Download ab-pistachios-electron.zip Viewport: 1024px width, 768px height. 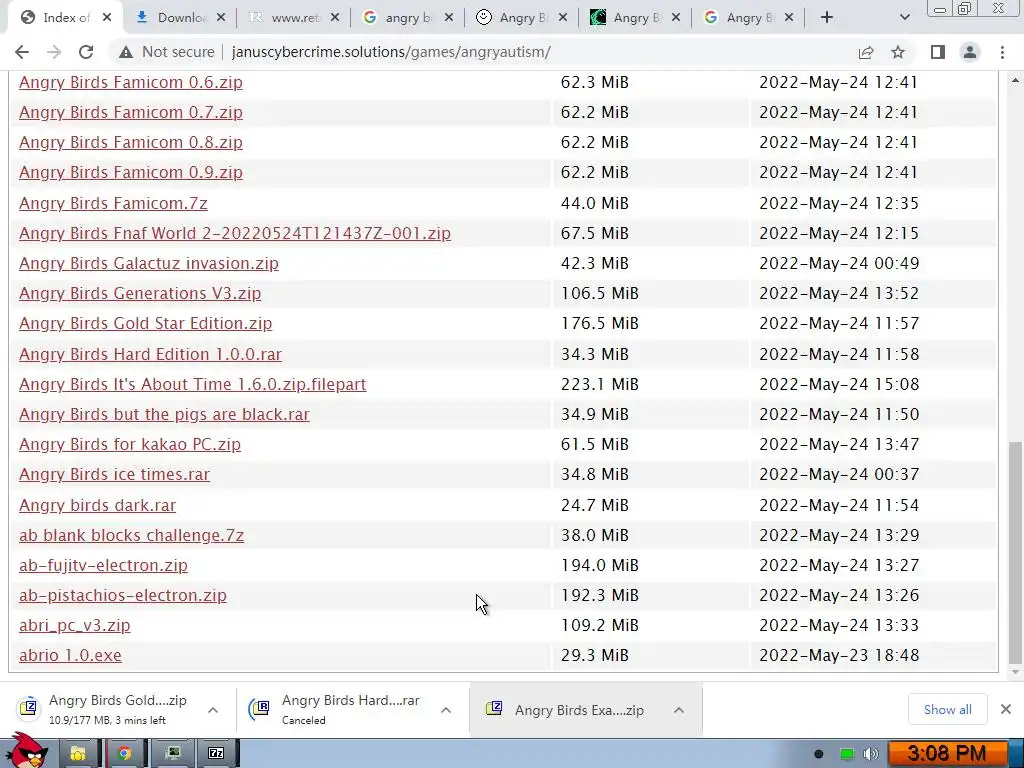(123, 596)
